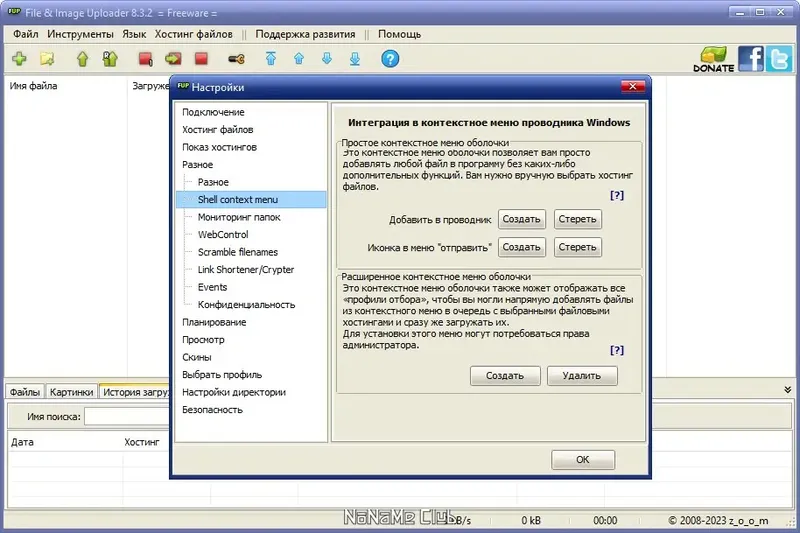Click Создать for Иконка в меню отправить

point(521,247)
